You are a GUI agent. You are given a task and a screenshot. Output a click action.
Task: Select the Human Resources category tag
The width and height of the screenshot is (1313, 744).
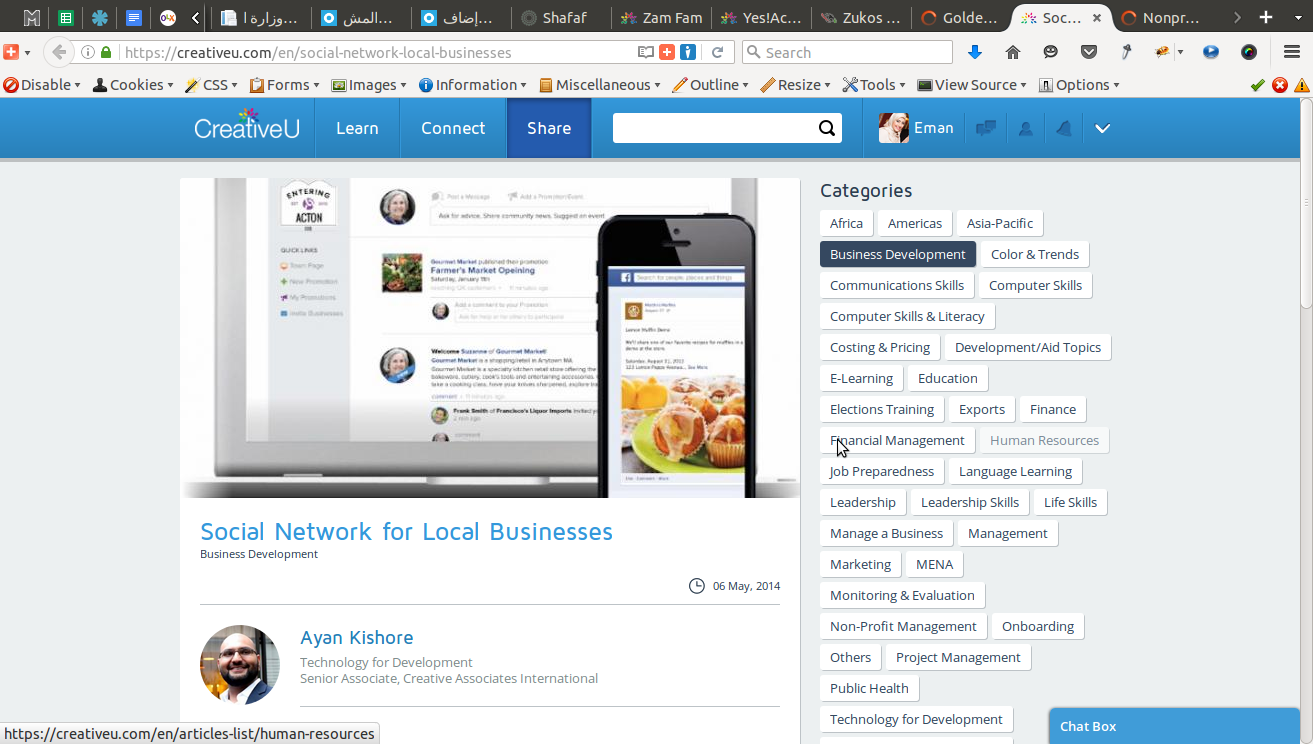(1044, 440)
